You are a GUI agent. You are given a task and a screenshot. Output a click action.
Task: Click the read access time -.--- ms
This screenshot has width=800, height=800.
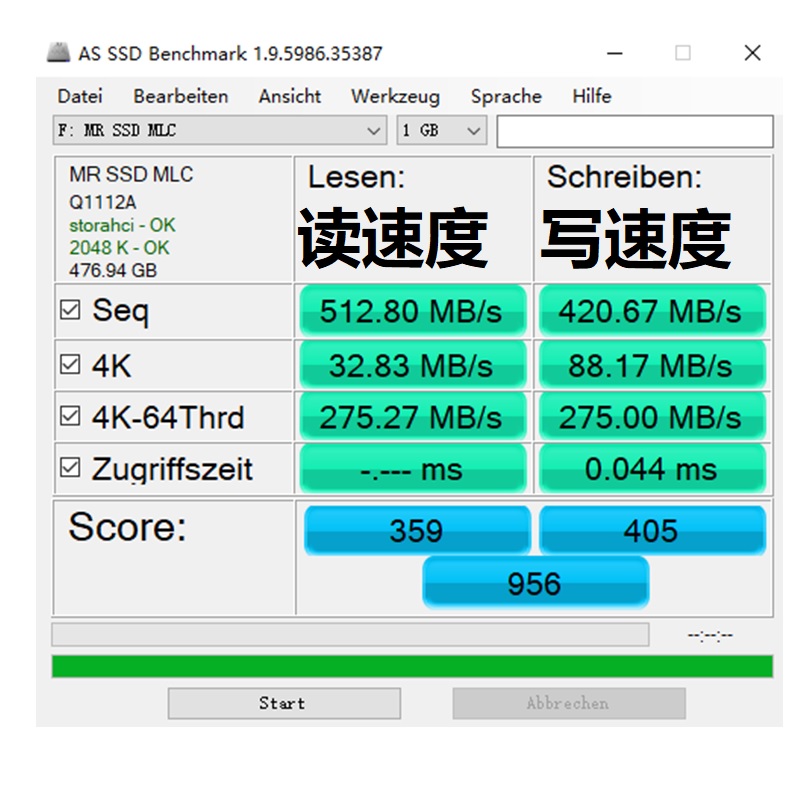[x=413, y=468]
